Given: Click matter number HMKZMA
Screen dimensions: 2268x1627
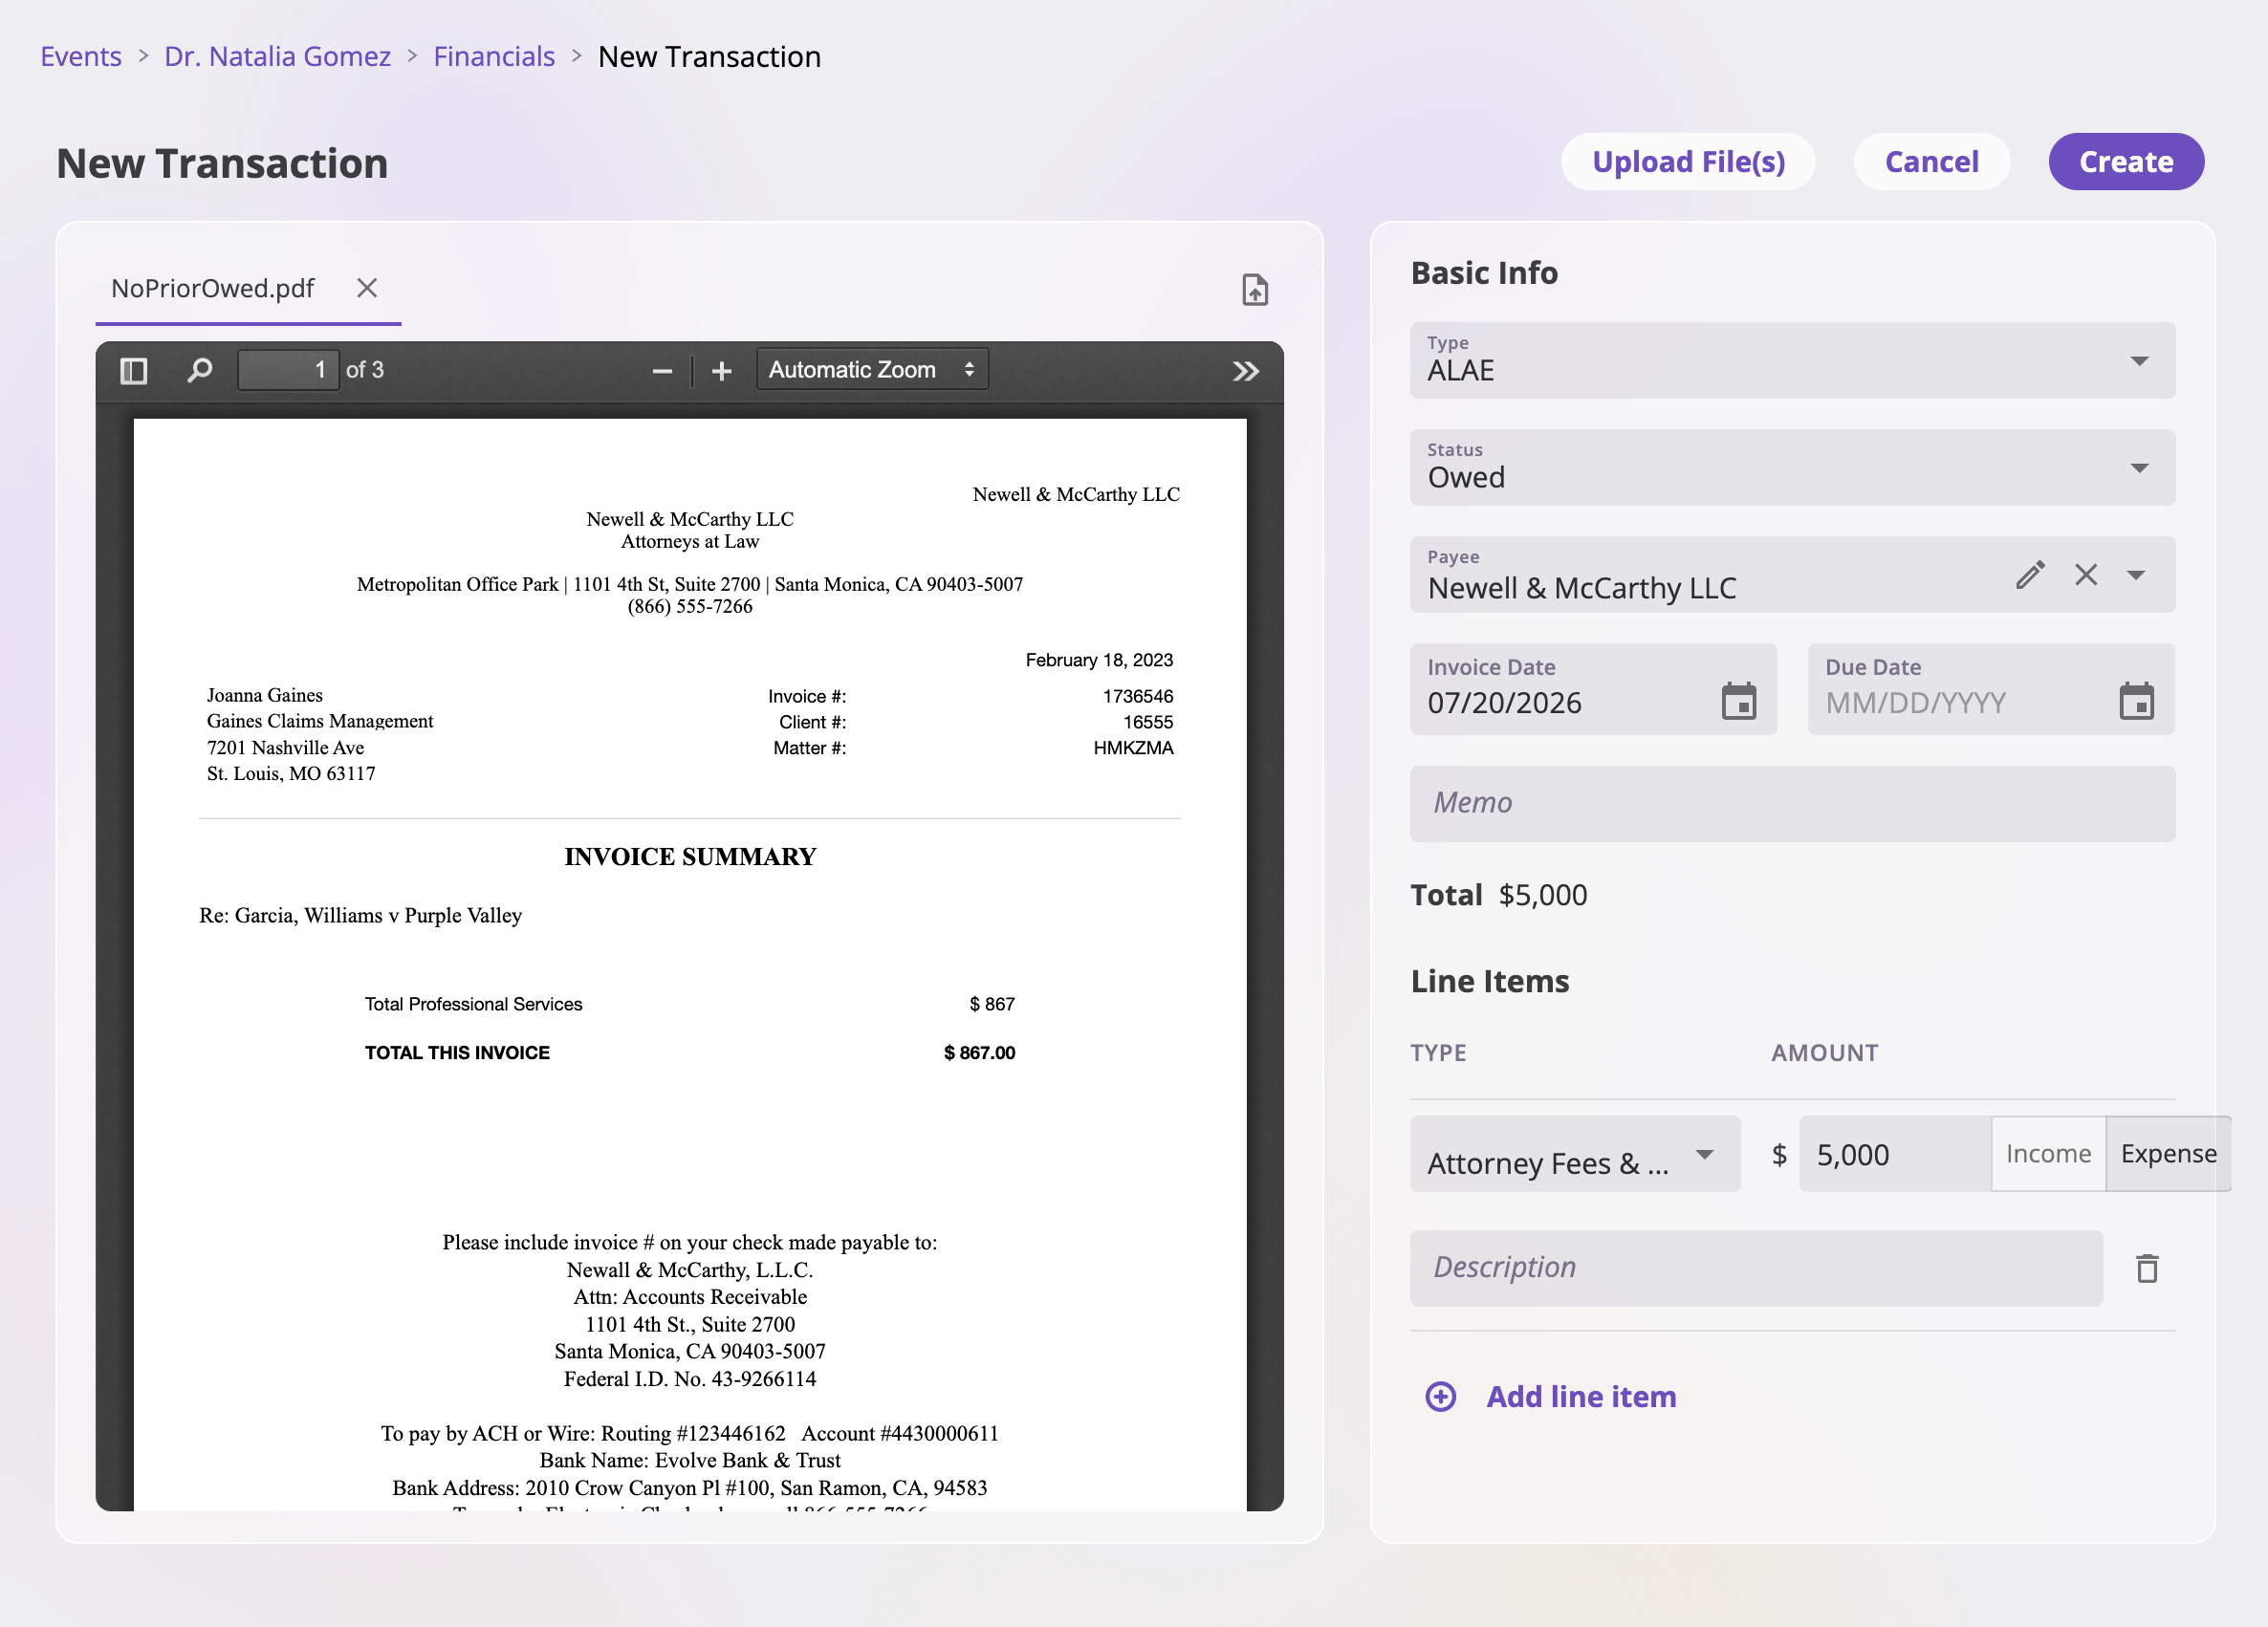Looking at the screenshot, I should 1133,748.
